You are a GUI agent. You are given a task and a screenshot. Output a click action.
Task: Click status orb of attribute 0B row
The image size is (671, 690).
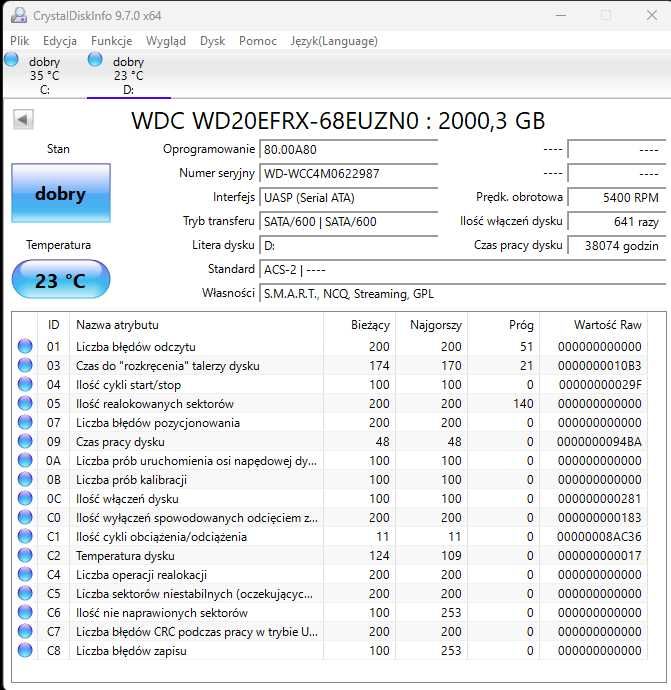[25, 479]
